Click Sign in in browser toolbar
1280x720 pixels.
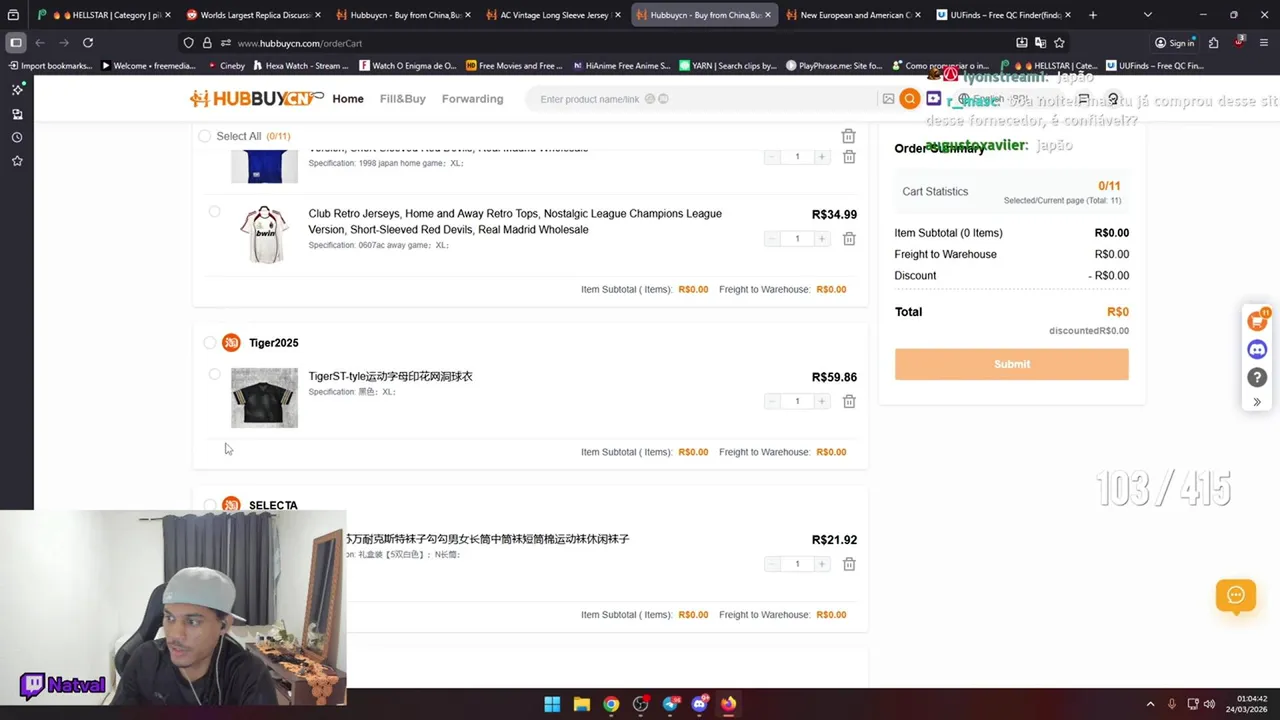tap(1174, 43)
